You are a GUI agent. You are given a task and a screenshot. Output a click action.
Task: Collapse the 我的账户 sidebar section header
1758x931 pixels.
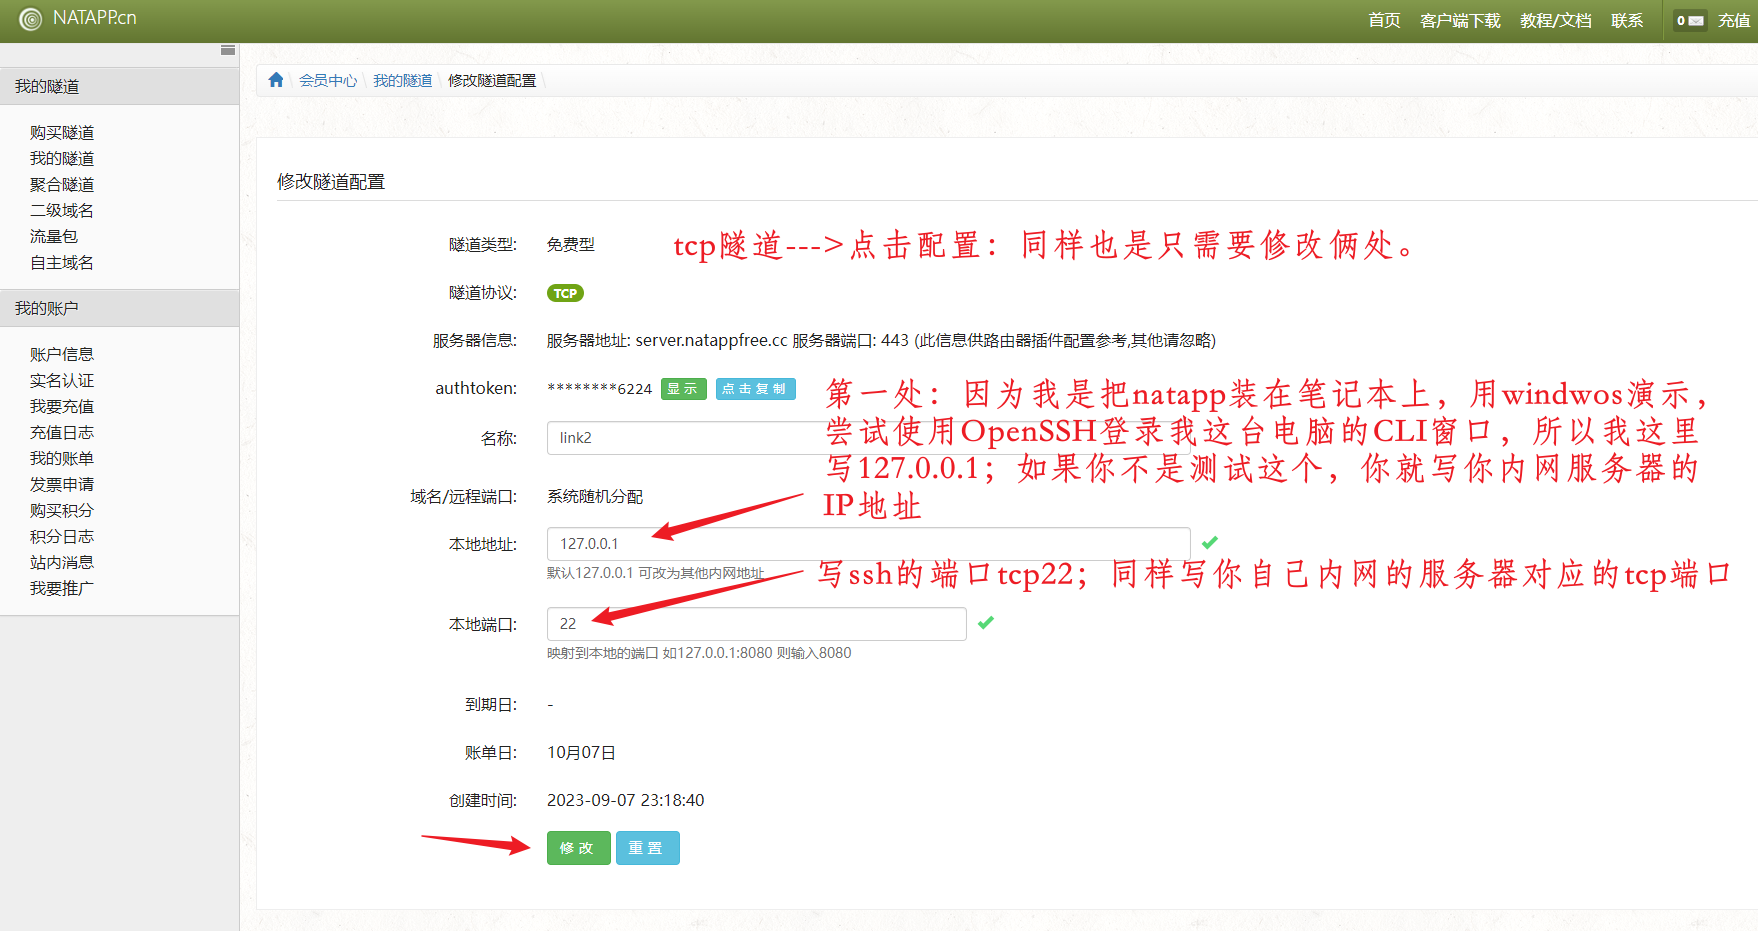click(x=119, y=308)
